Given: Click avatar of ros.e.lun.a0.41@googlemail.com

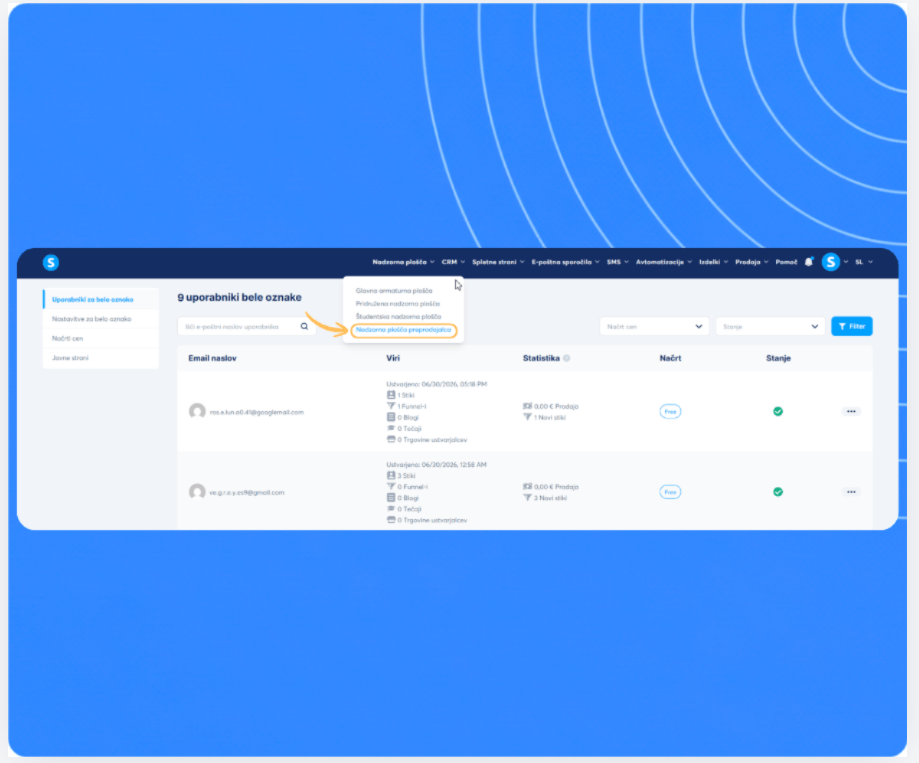Looking at the screenshot, I should click(197, 411).
